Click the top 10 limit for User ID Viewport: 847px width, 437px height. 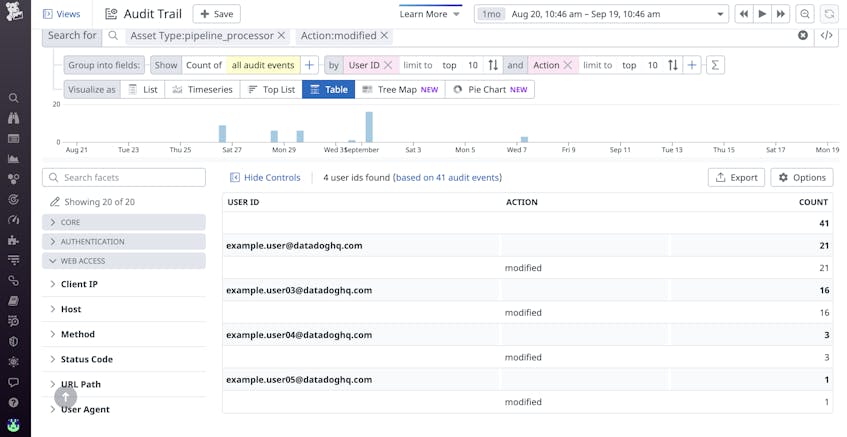pyautogui.click(x=460, y=65)
